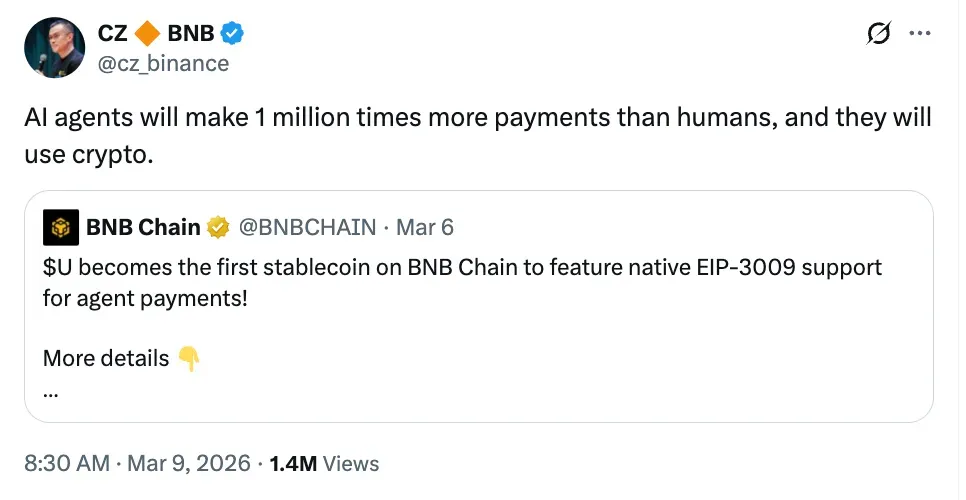Open the @cz_binance handle link
Viewport: 966px width, 500px height.
(x=163, y=63)
